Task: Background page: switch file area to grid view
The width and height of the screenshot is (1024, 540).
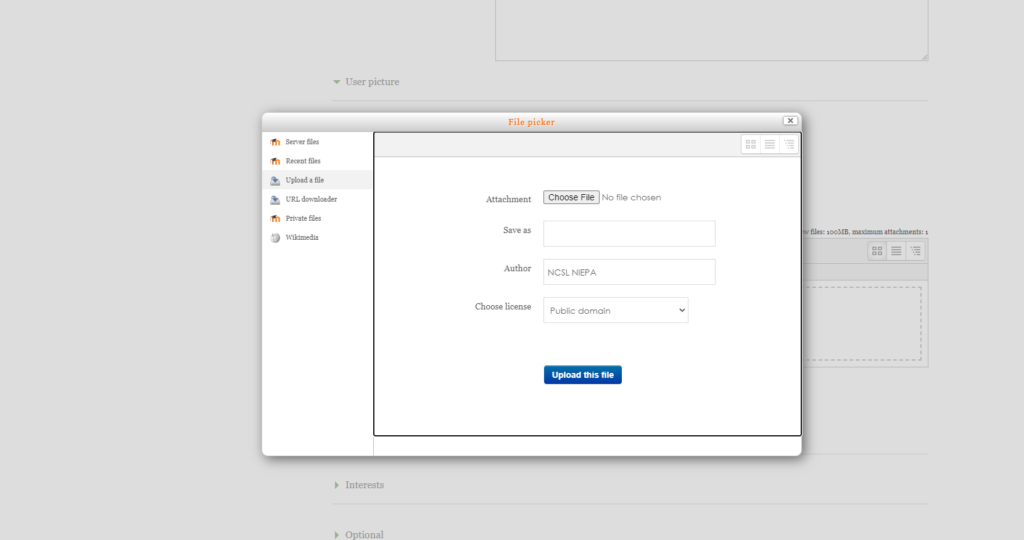Action: [x=877, y=251]
